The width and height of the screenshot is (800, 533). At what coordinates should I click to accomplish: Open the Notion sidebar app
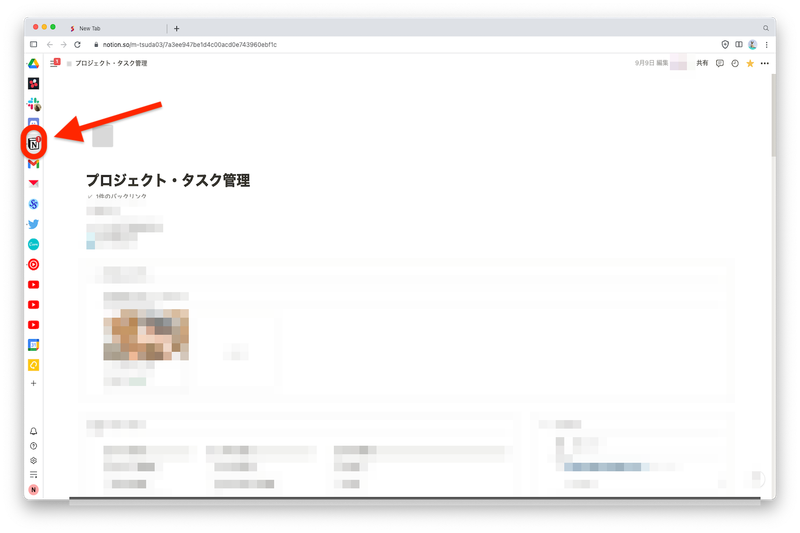click(34, 144)
